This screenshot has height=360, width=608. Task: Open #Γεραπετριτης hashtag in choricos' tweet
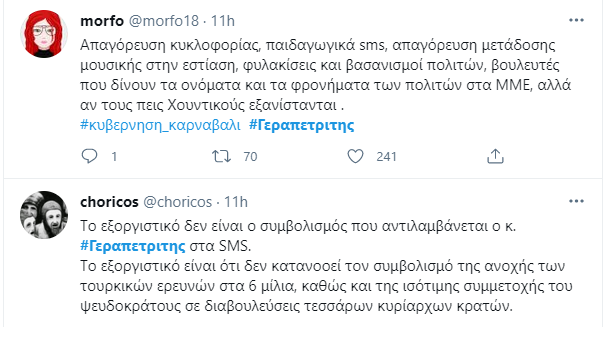133,246
